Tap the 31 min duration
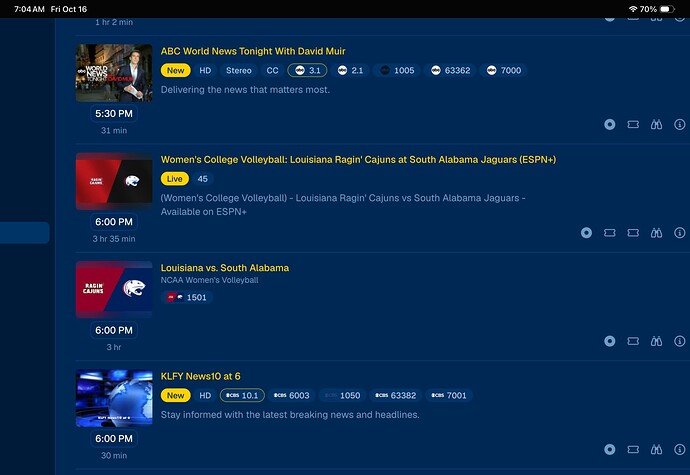Screen dimensions: 690x475 (x=114, y=130)
